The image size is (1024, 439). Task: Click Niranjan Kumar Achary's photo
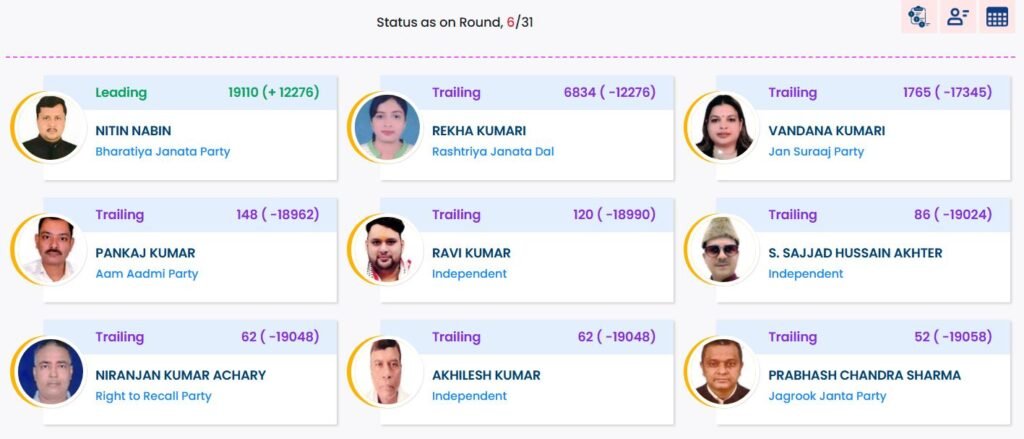49,371
